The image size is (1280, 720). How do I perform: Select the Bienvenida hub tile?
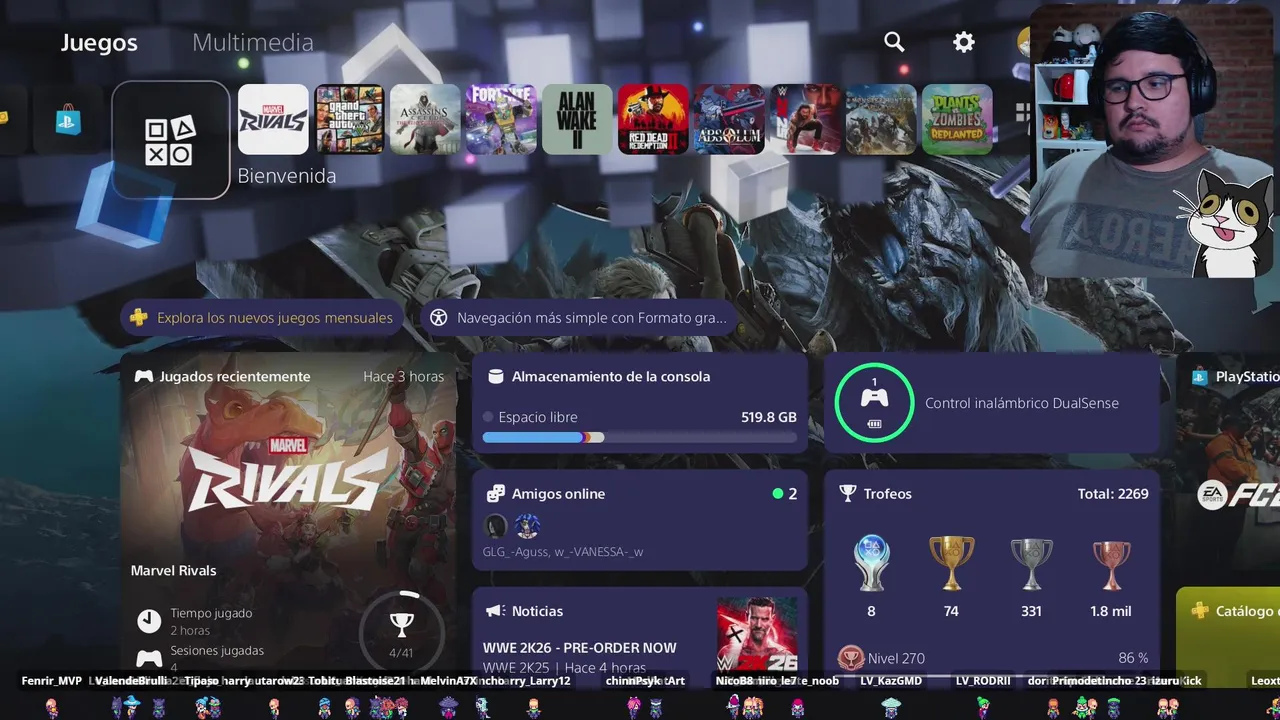pyautogui.click(x=171, y=140)
